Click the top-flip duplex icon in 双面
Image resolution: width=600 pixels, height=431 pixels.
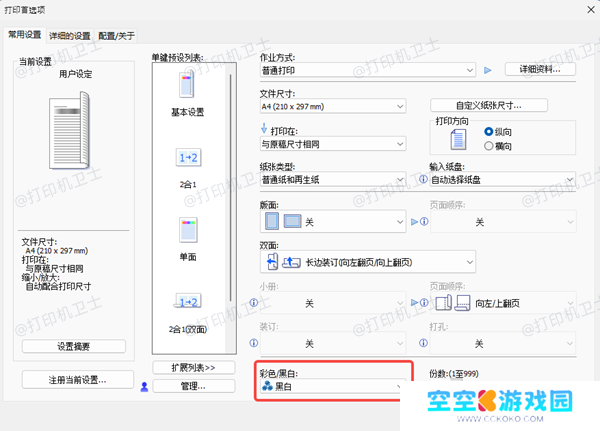tap(291, 262)
